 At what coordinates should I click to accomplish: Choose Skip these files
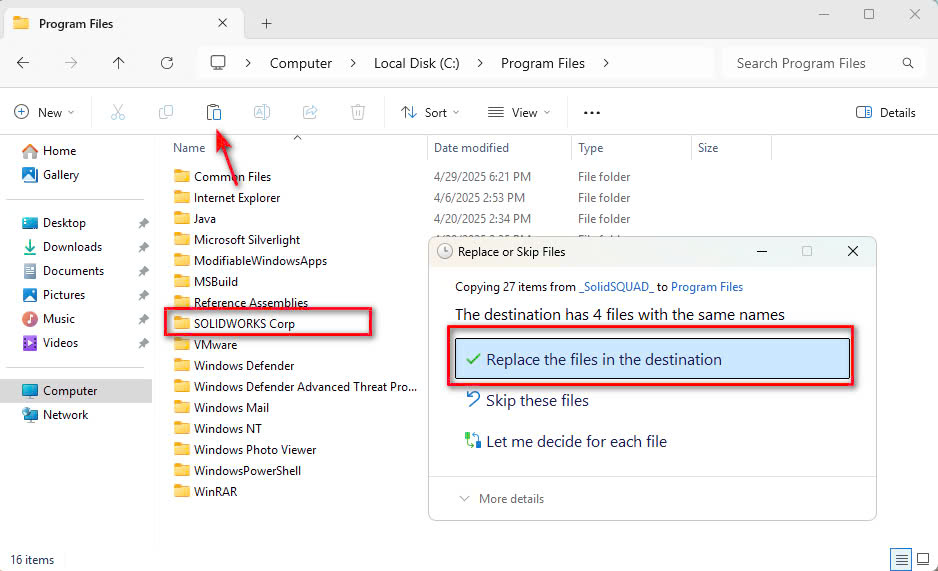527,401
